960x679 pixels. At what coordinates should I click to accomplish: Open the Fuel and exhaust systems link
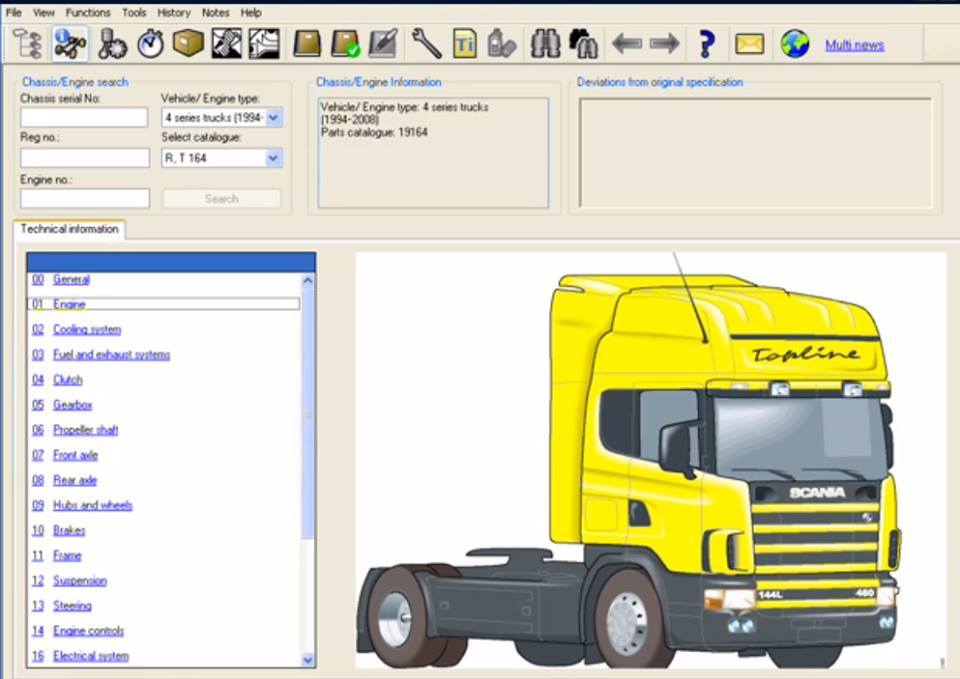111,355
